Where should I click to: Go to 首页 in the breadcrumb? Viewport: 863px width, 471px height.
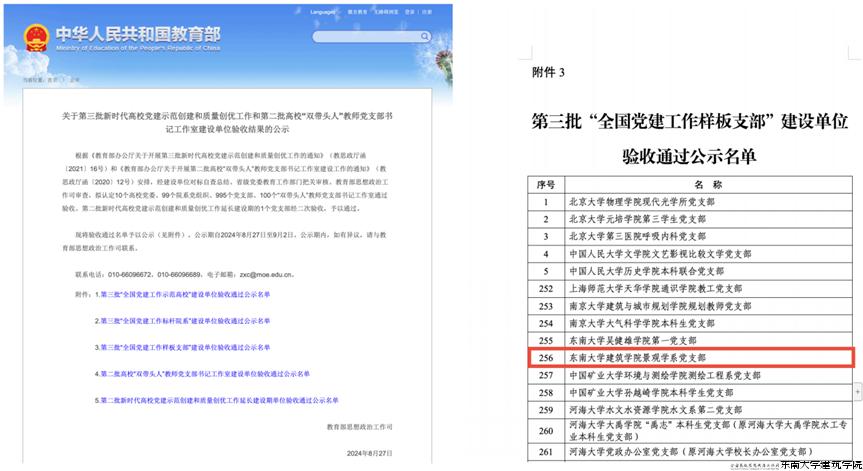pos(53,79)
